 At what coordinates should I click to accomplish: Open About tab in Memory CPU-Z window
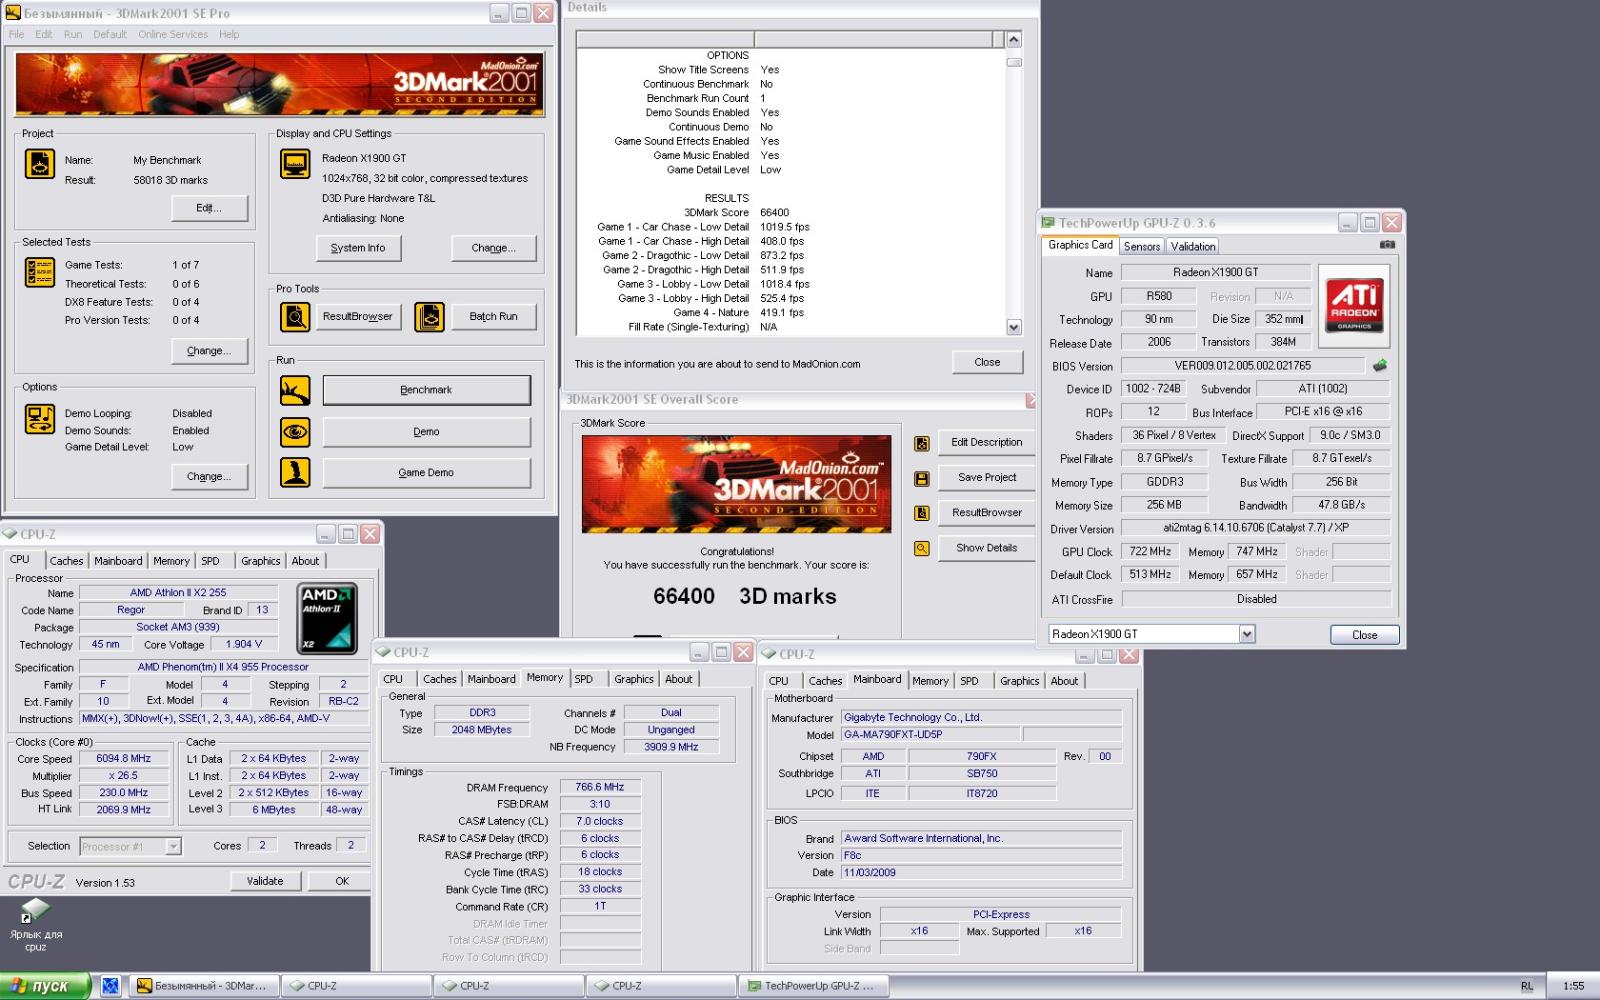(x=679, y=679)
